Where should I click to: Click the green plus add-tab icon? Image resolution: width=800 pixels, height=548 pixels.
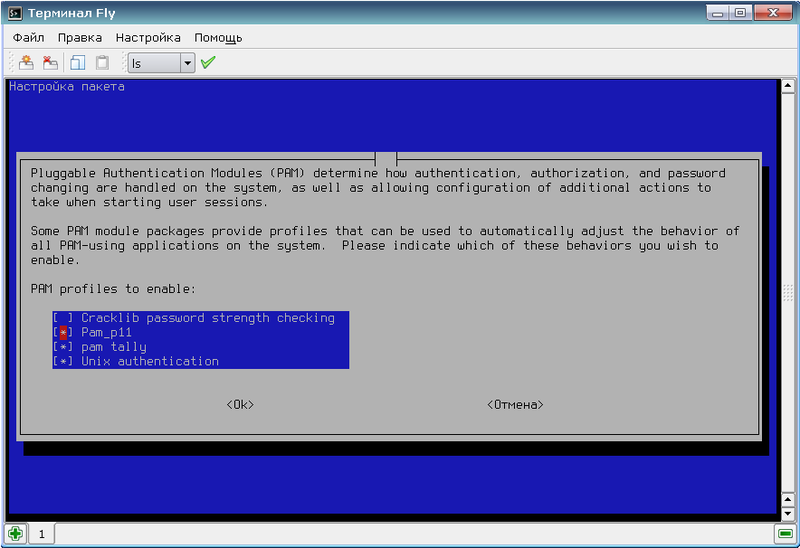pos(15,534)
